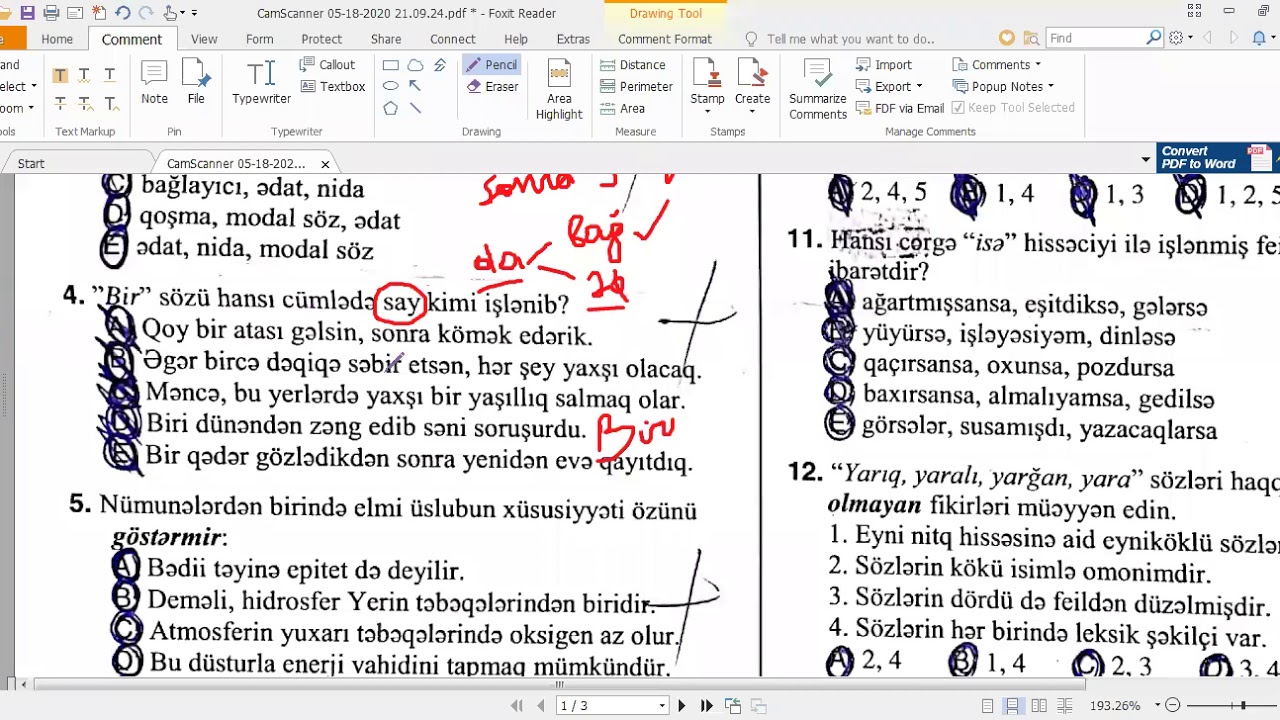
Task: Open Summarize Comments
Action: click(818, 90)
